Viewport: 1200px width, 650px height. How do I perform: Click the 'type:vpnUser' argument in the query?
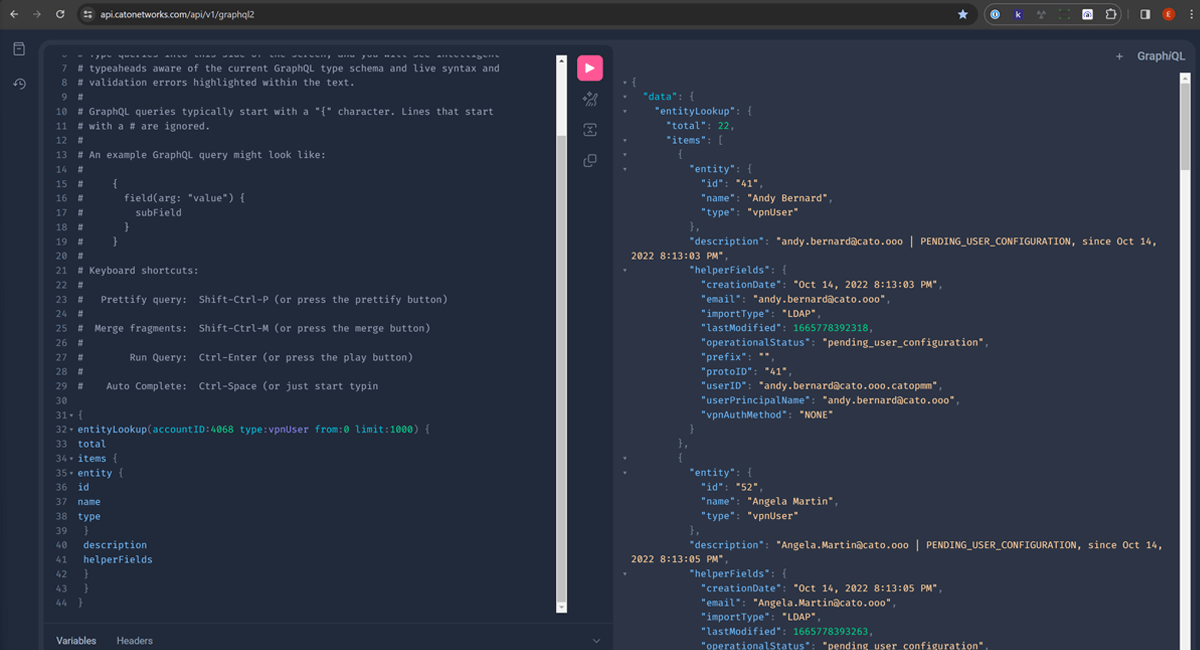tap(274, 429)
